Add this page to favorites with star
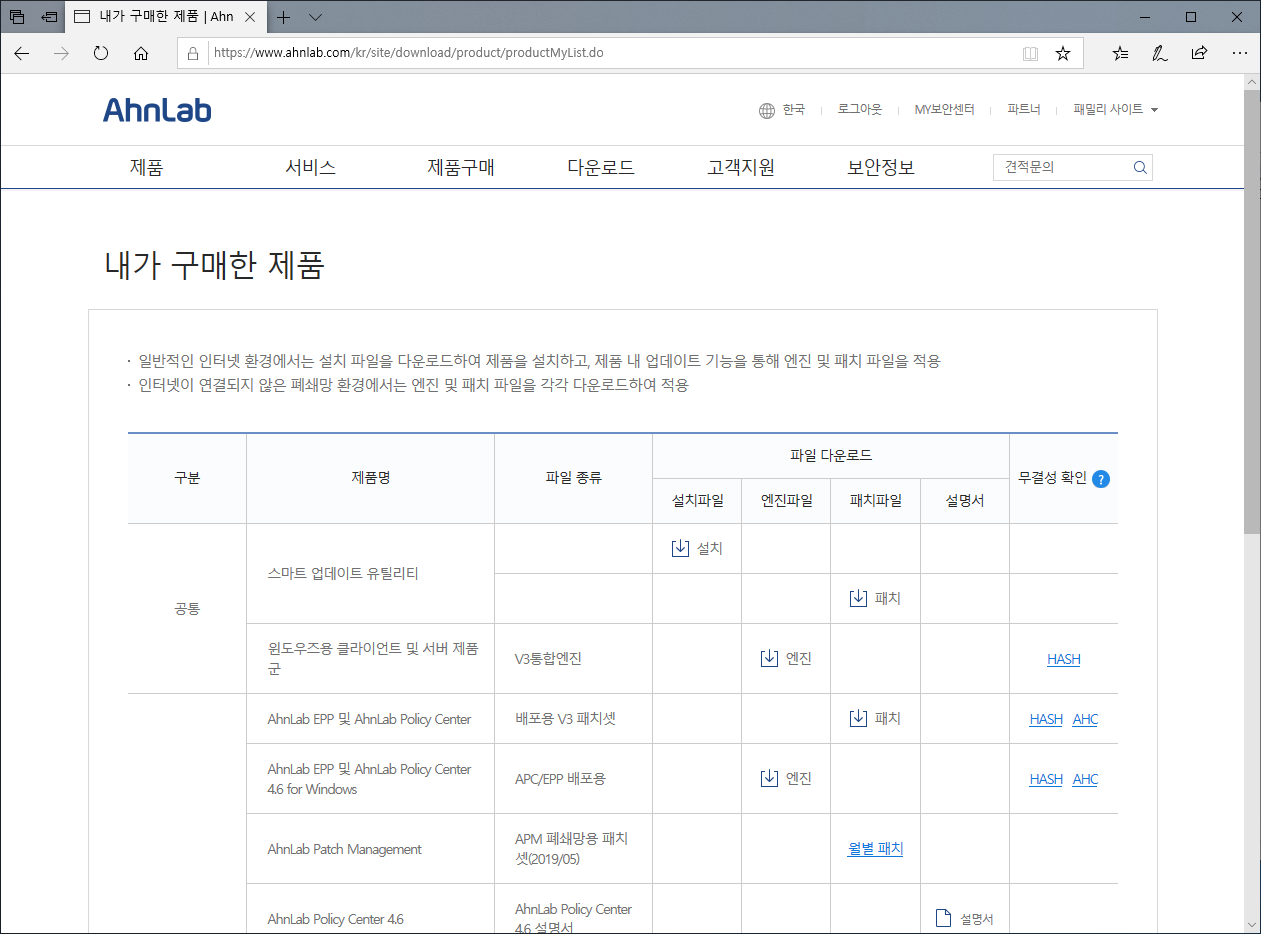Viewport: 1261px width, 934px height. (1063, 53)
